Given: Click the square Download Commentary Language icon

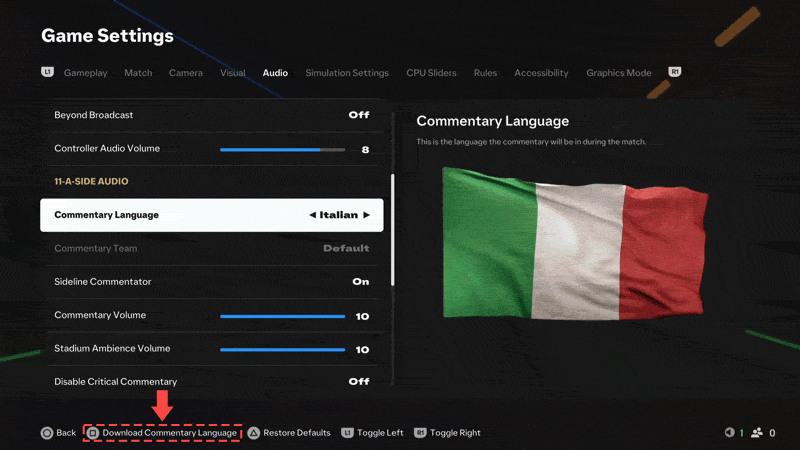Looking at the screenshot, I should coord(93,433).
